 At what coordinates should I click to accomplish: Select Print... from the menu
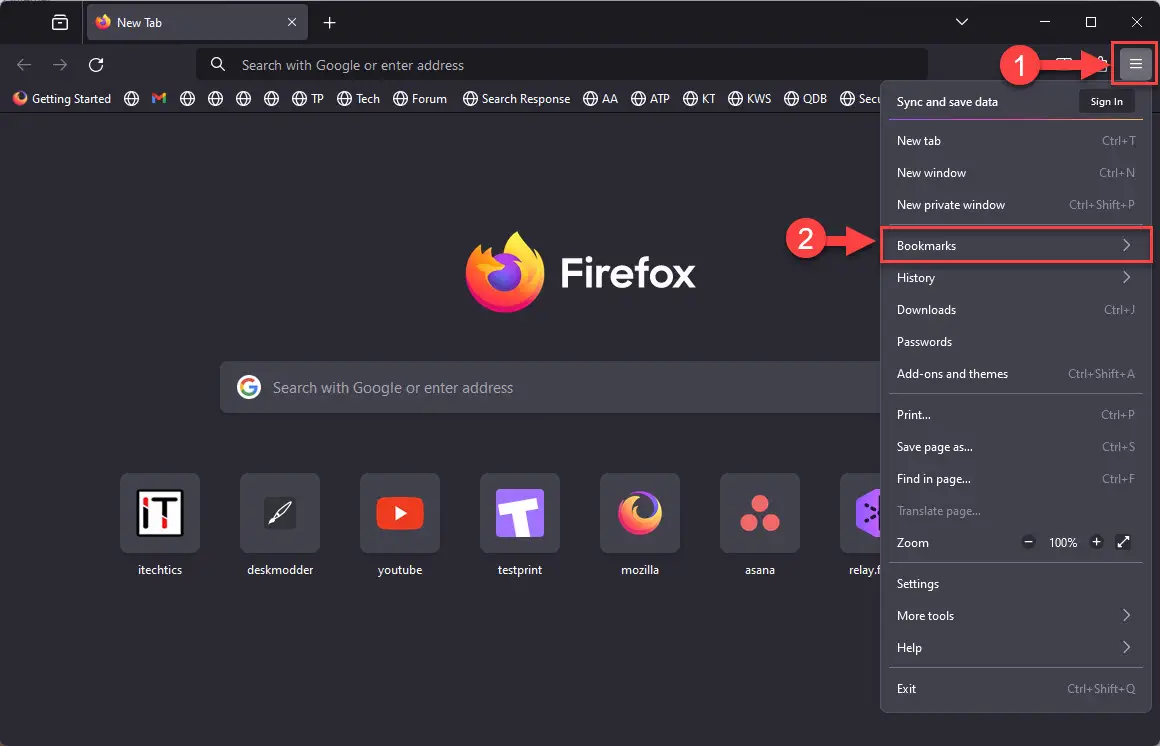[1016, 414]
